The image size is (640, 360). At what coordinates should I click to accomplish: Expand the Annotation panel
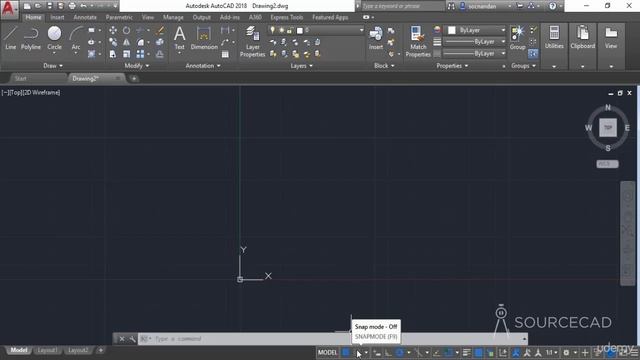(x=203, y=66)
